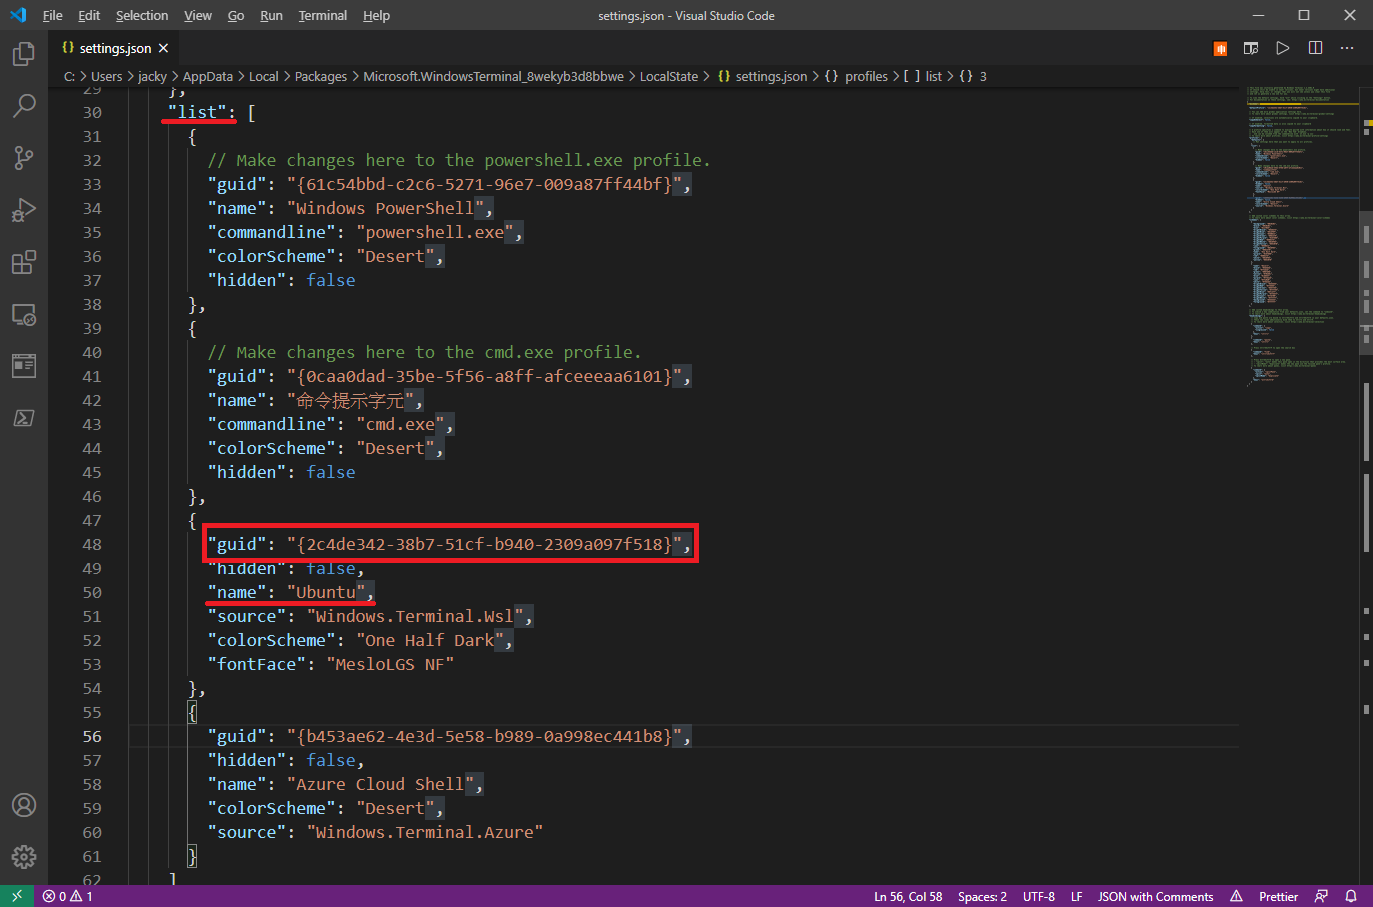
Task: Open the Accounts menu icon
Action: click(x=24, y=805)
